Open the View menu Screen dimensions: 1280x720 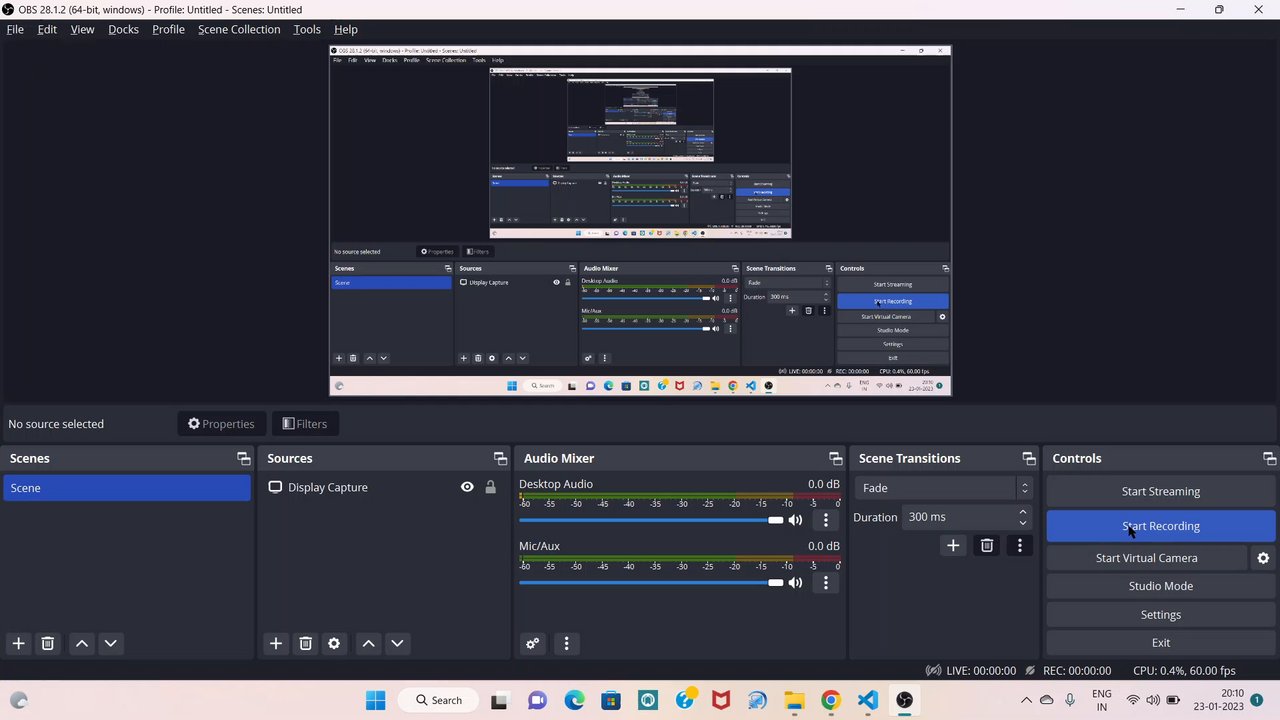(x=82, y=29)
